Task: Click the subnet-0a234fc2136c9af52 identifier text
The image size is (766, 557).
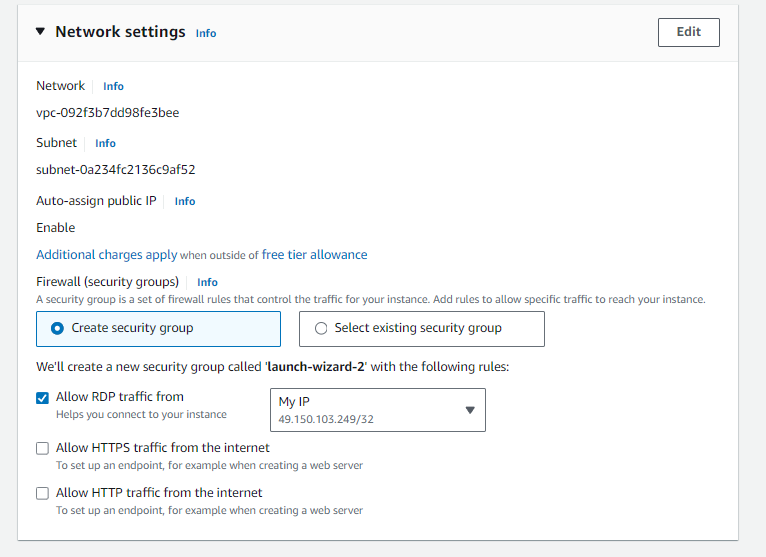Action: (x=116, y=170)
